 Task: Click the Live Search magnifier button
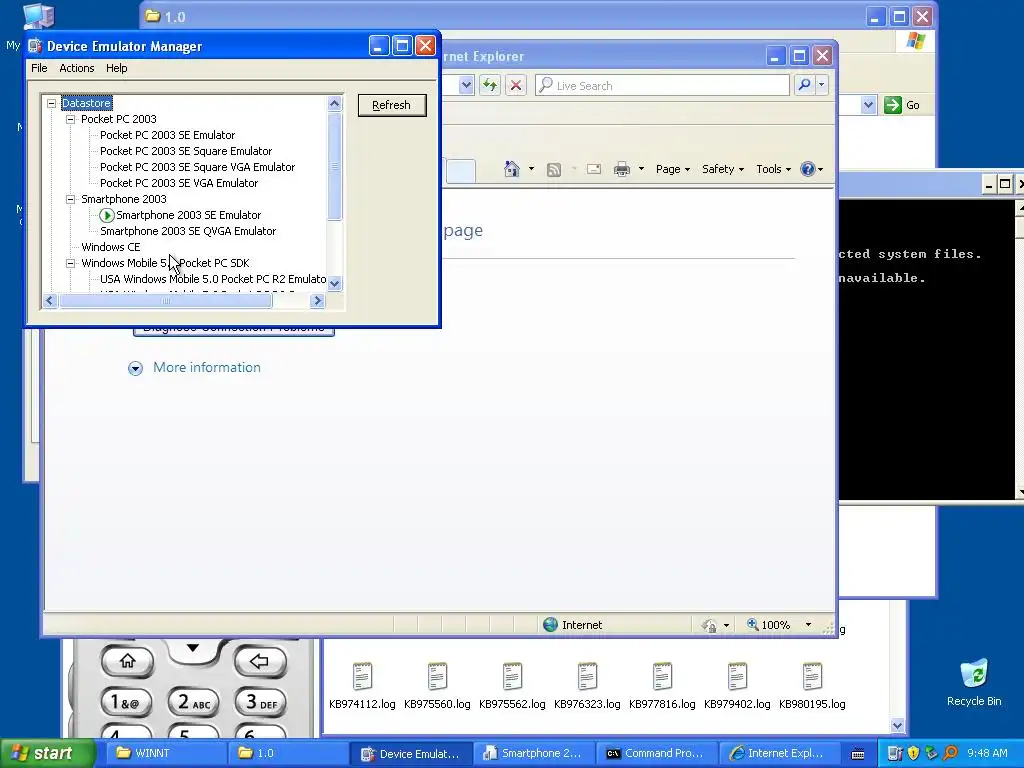point(805,85)
